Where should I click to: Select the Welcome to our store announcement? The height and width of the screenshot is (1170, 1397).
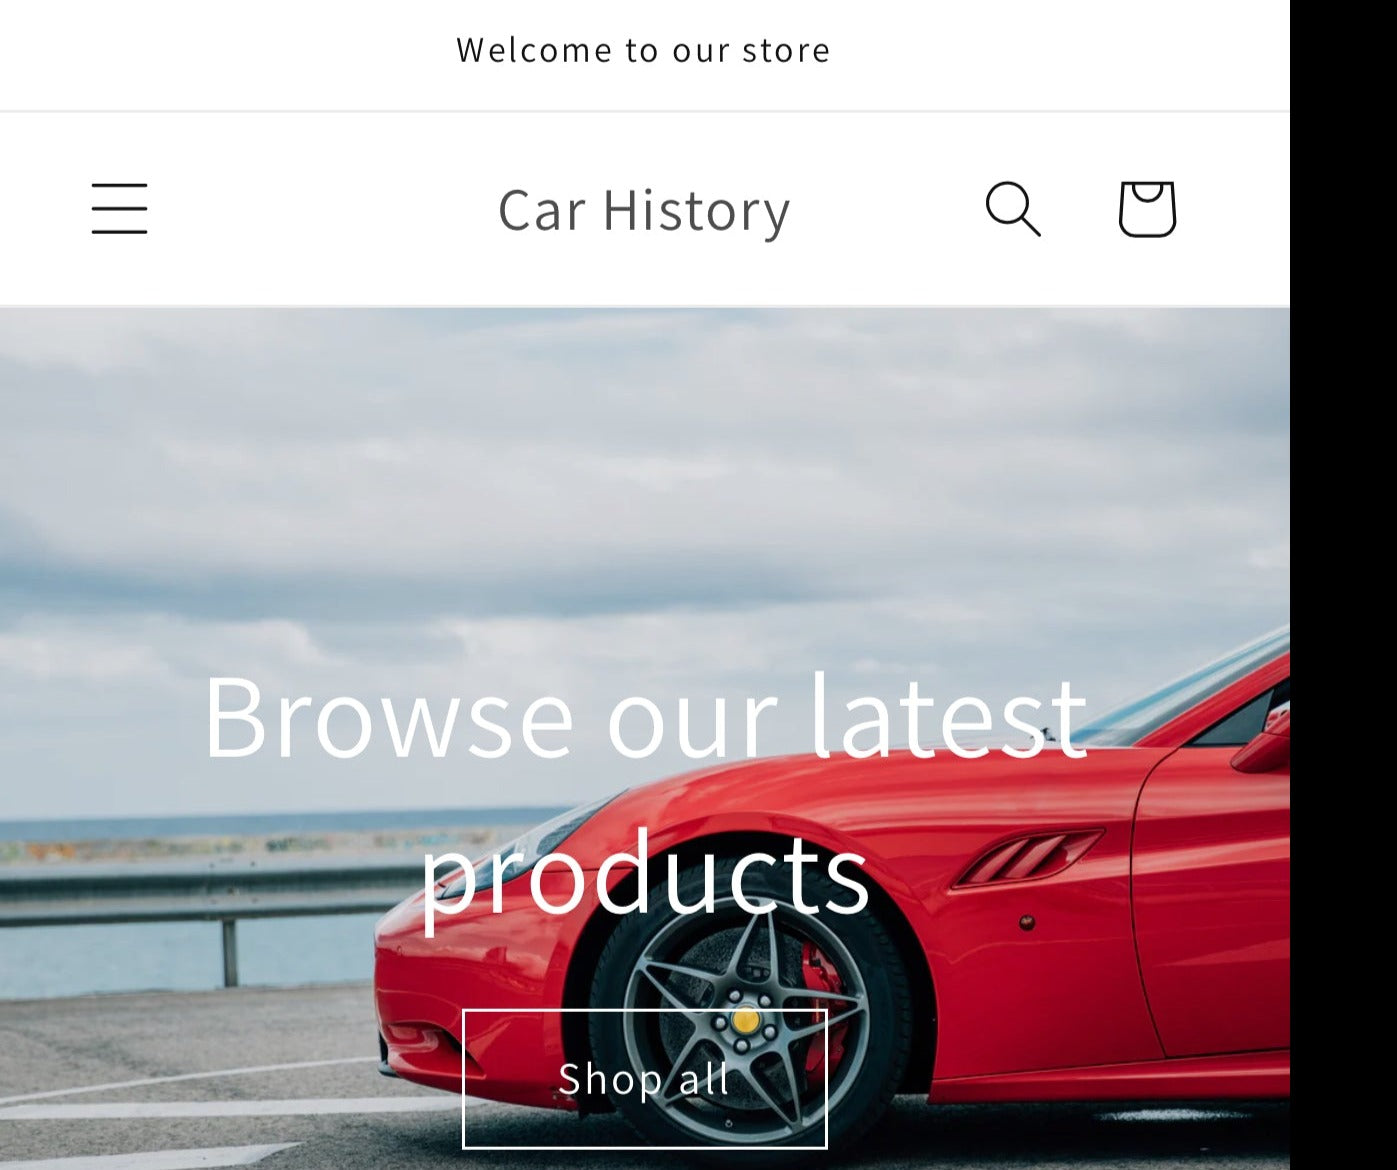tap(644, 50)
